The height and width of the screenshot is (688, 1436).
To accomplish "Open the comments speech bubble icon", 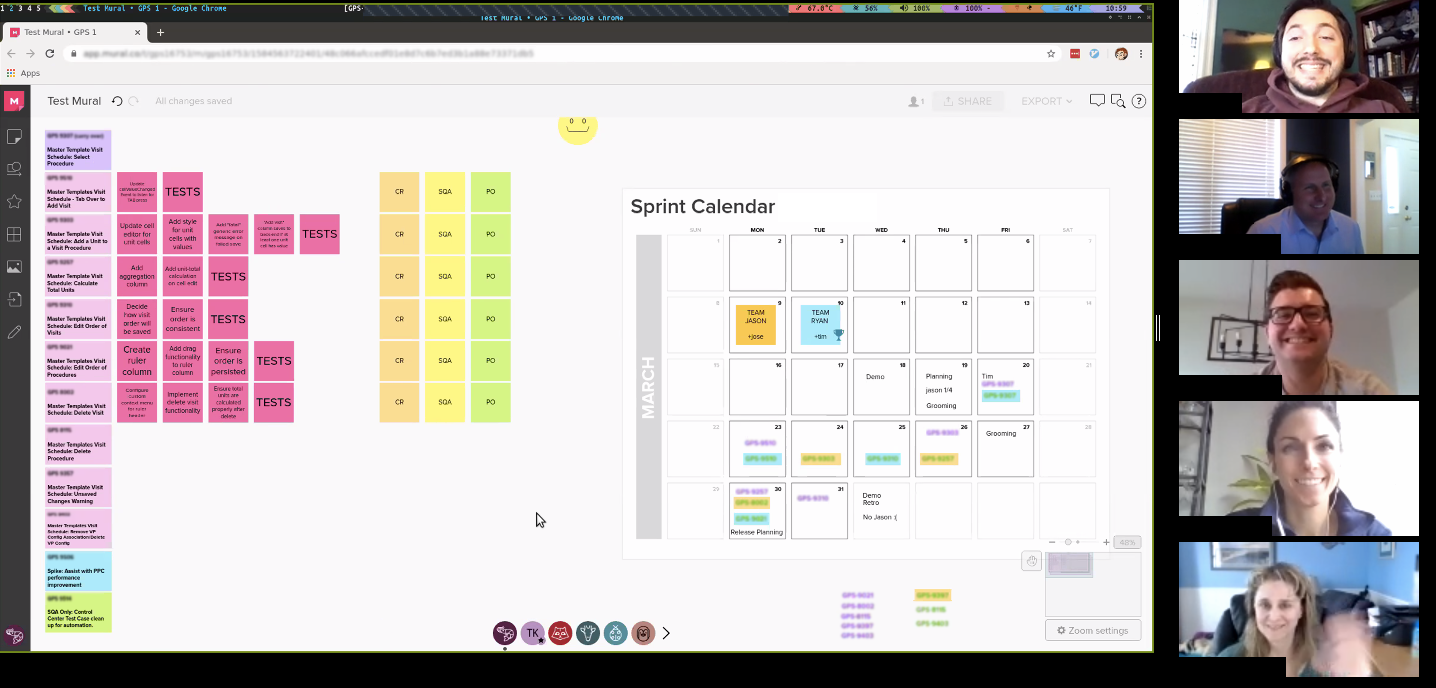I will pyautogui.click(x=1097, y=101).
